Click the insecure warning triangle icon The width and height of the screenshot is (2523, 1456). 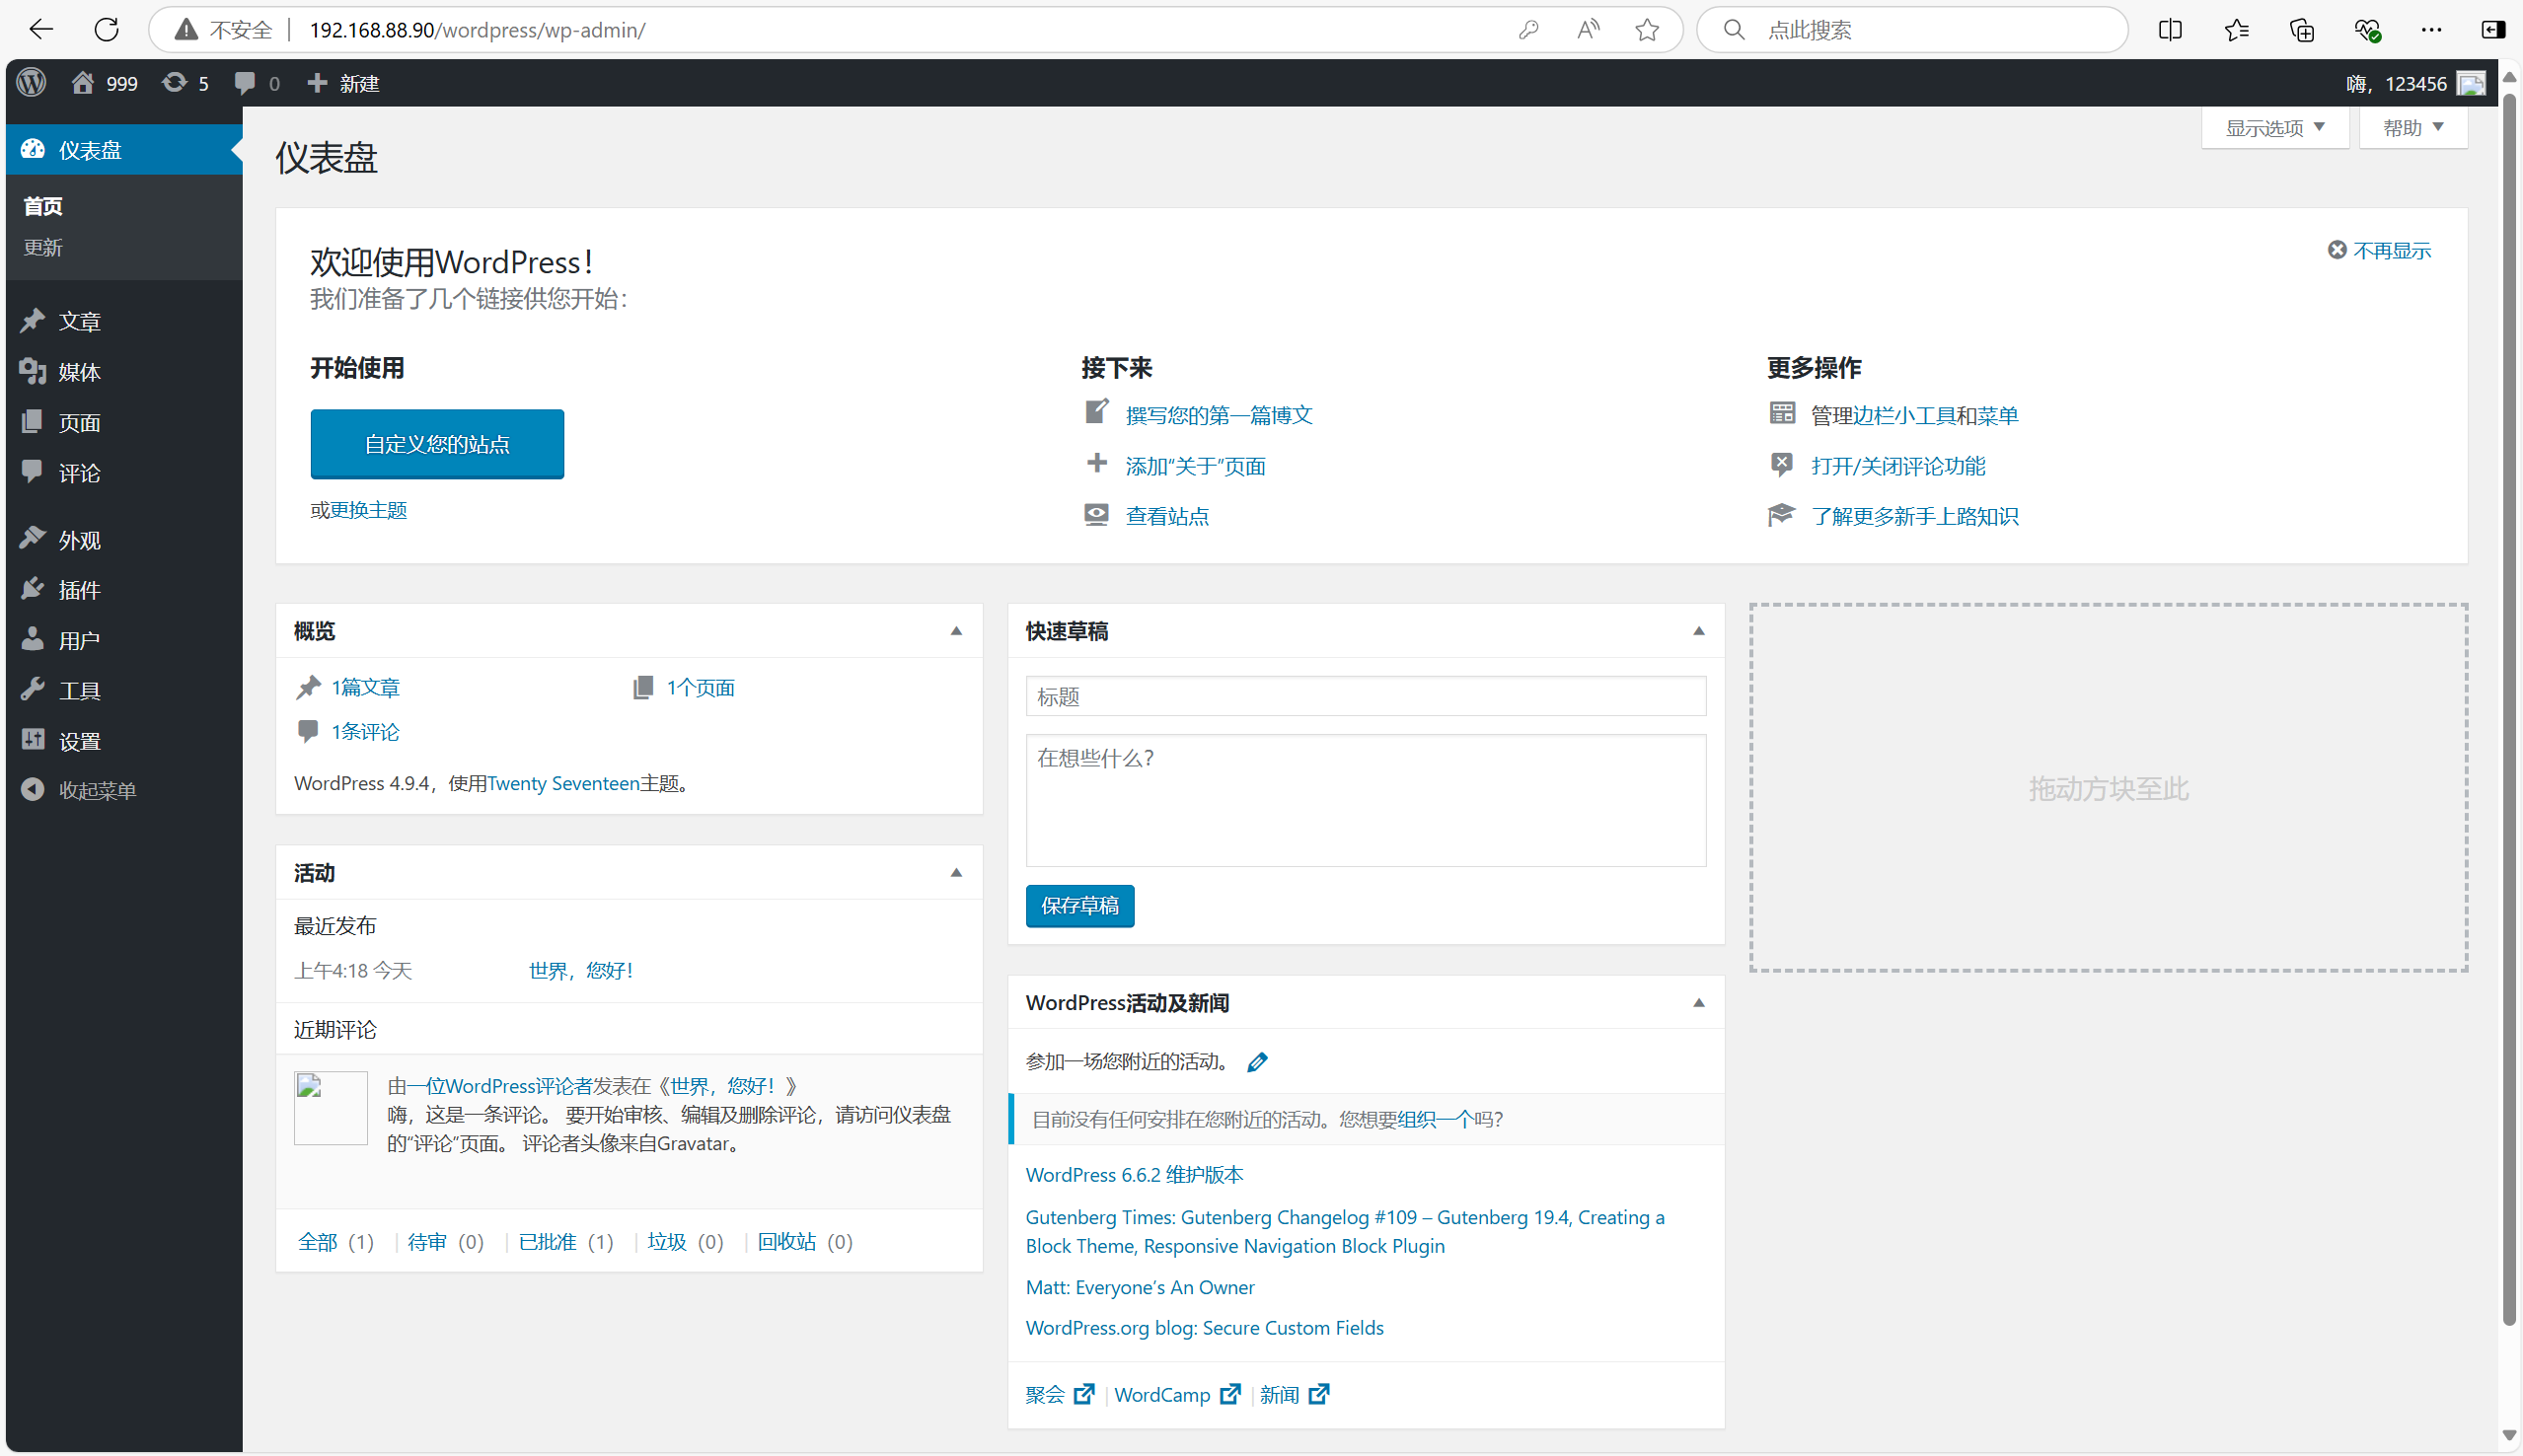186,30
